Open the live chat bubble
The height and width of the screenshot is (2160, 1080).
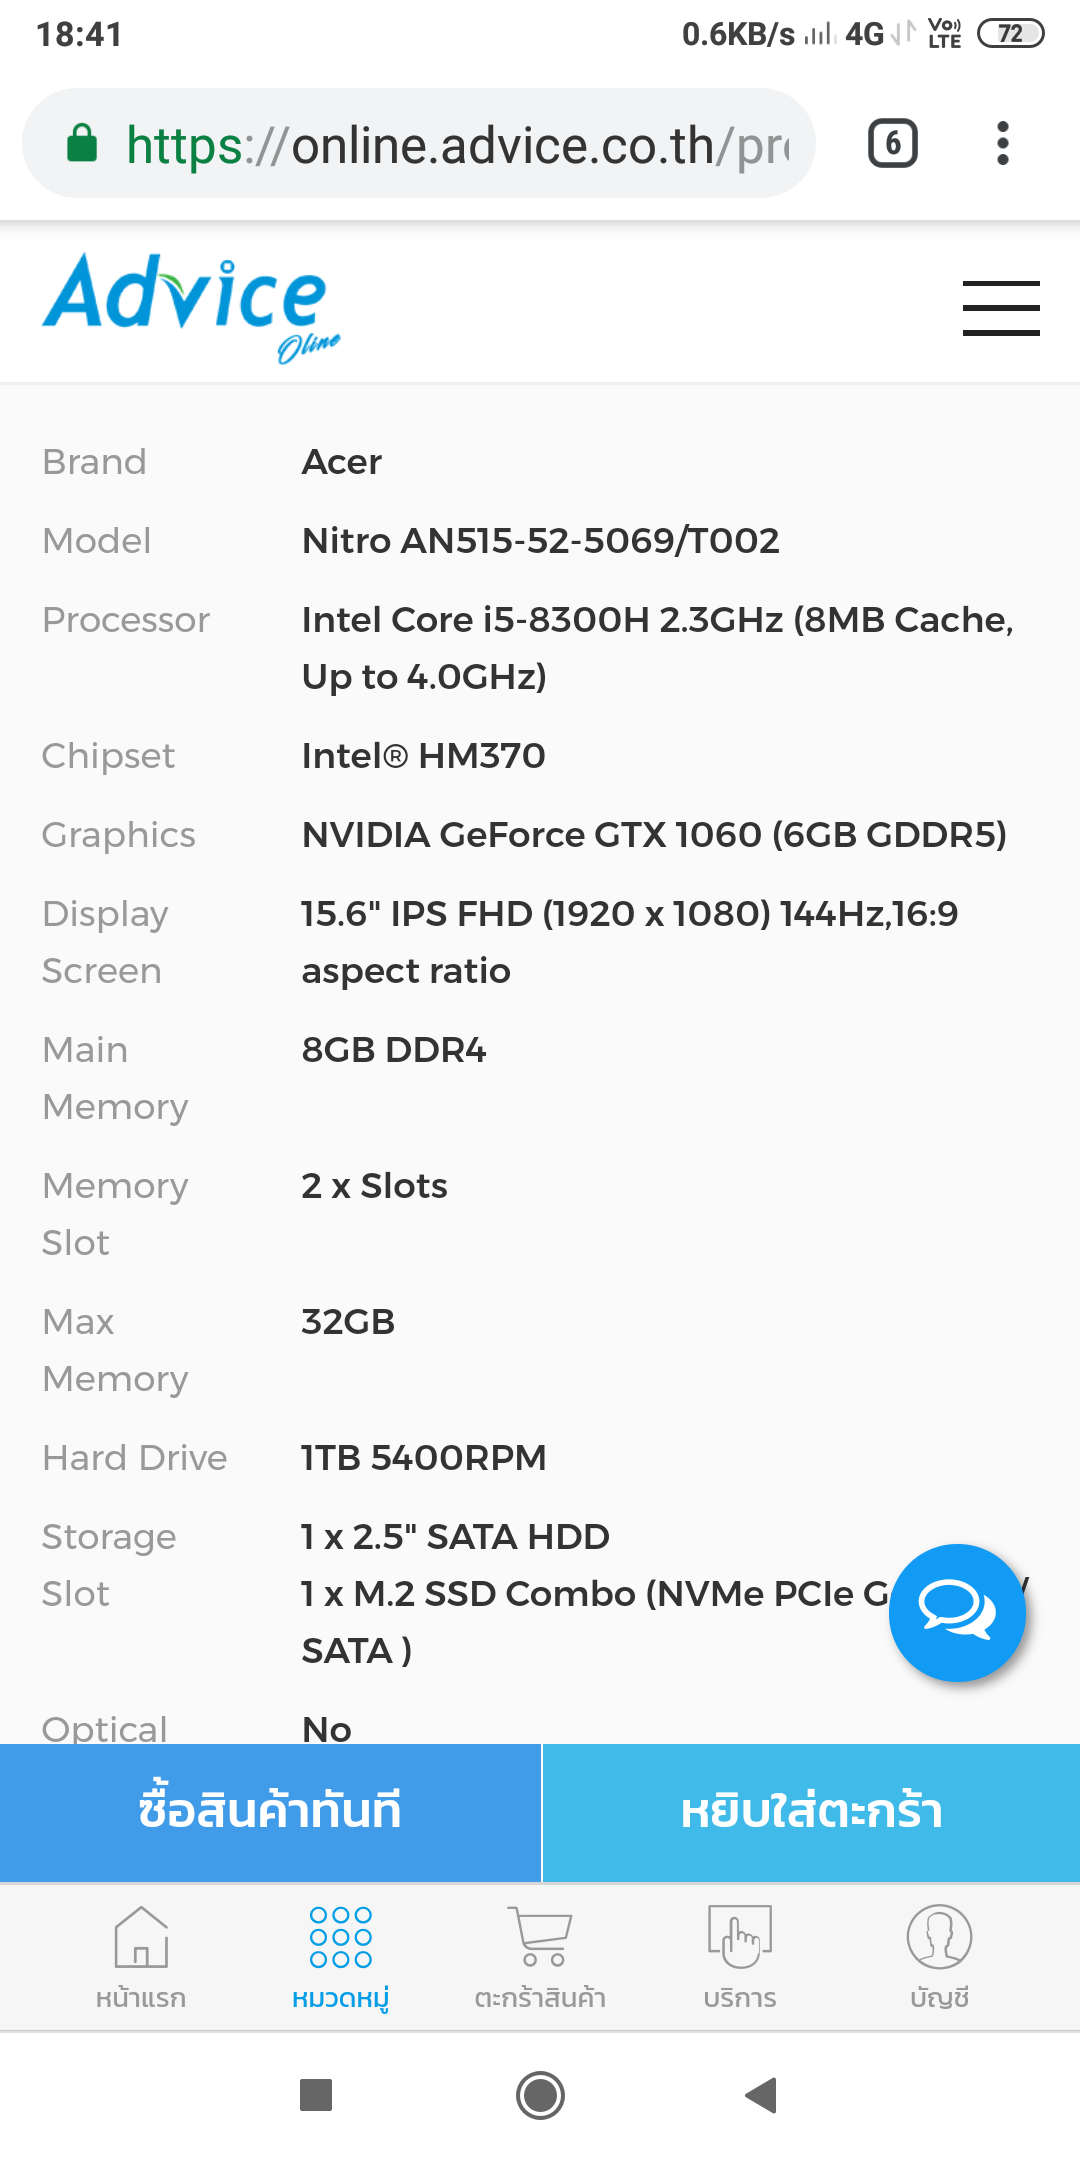tap(957, 1612)
